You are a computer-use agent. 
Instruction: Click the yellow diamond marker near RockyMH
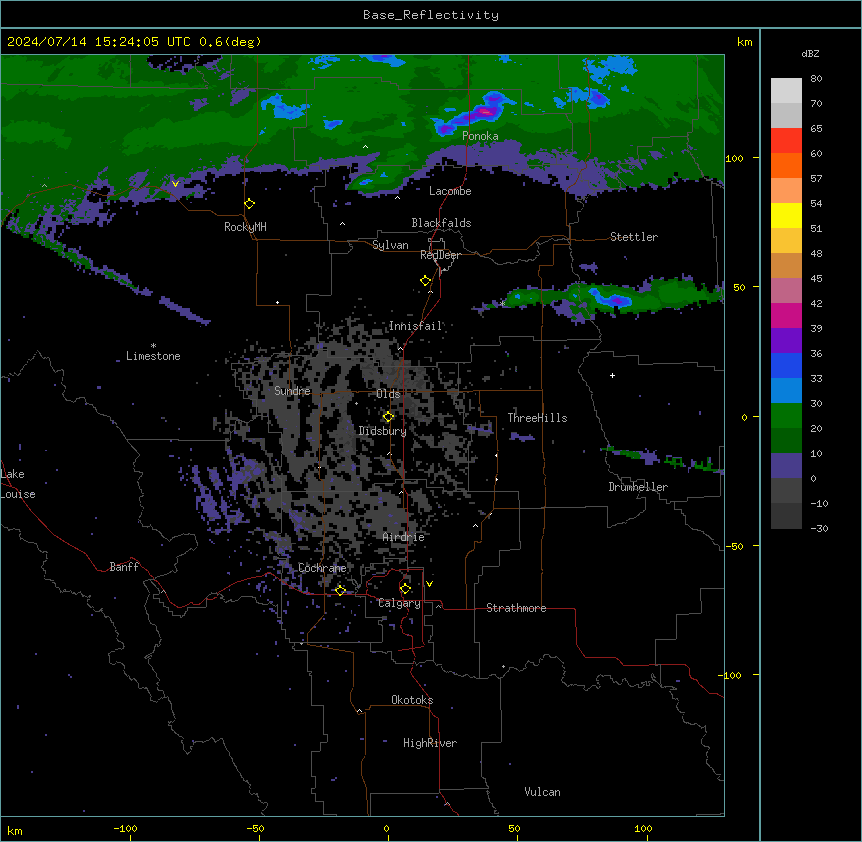249,204
